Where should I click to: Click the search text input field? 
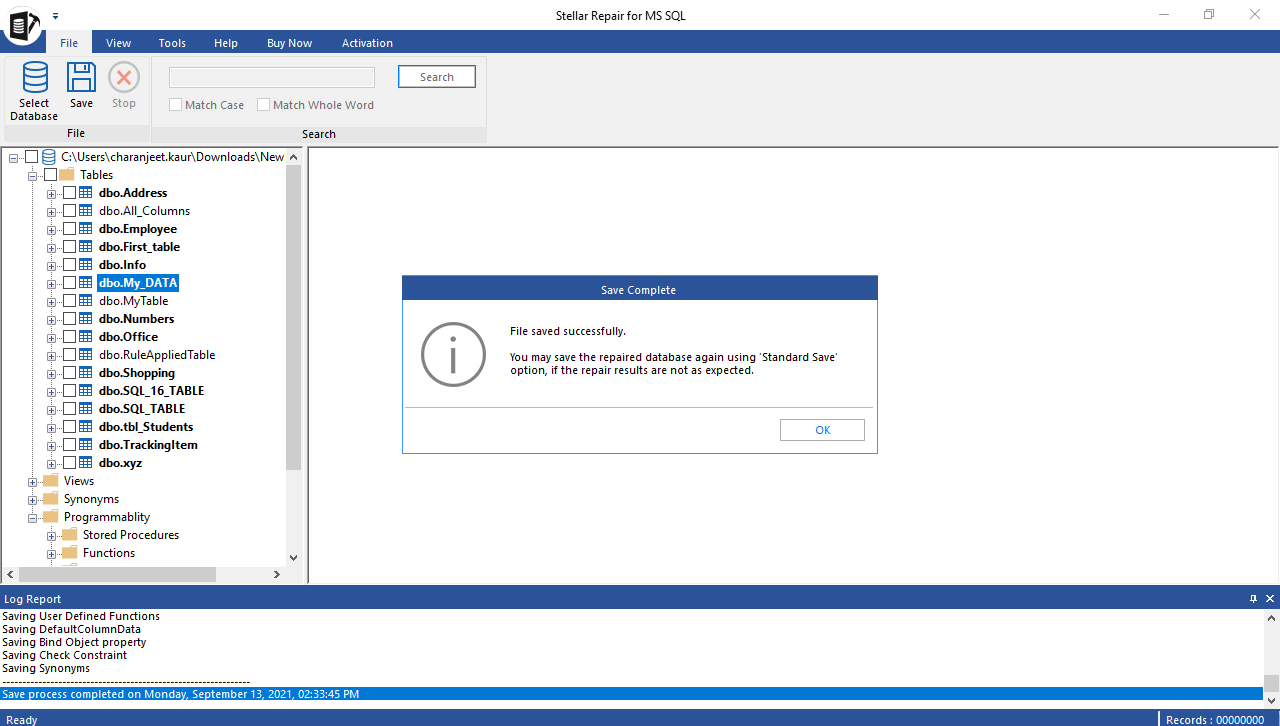point(272,77)
